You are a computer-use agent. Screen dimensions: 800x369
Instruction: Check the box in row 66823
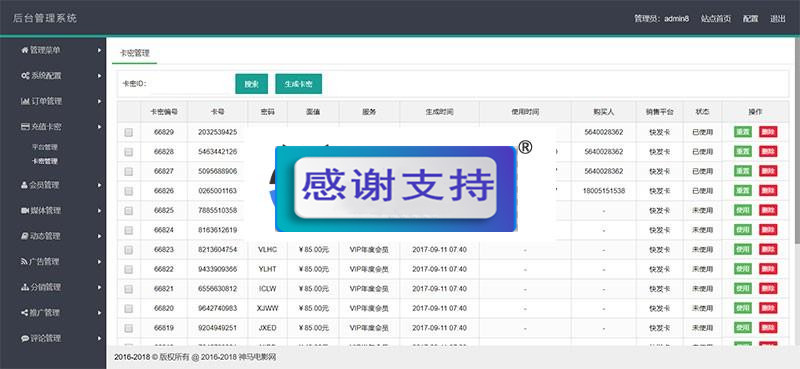[129, 250]
